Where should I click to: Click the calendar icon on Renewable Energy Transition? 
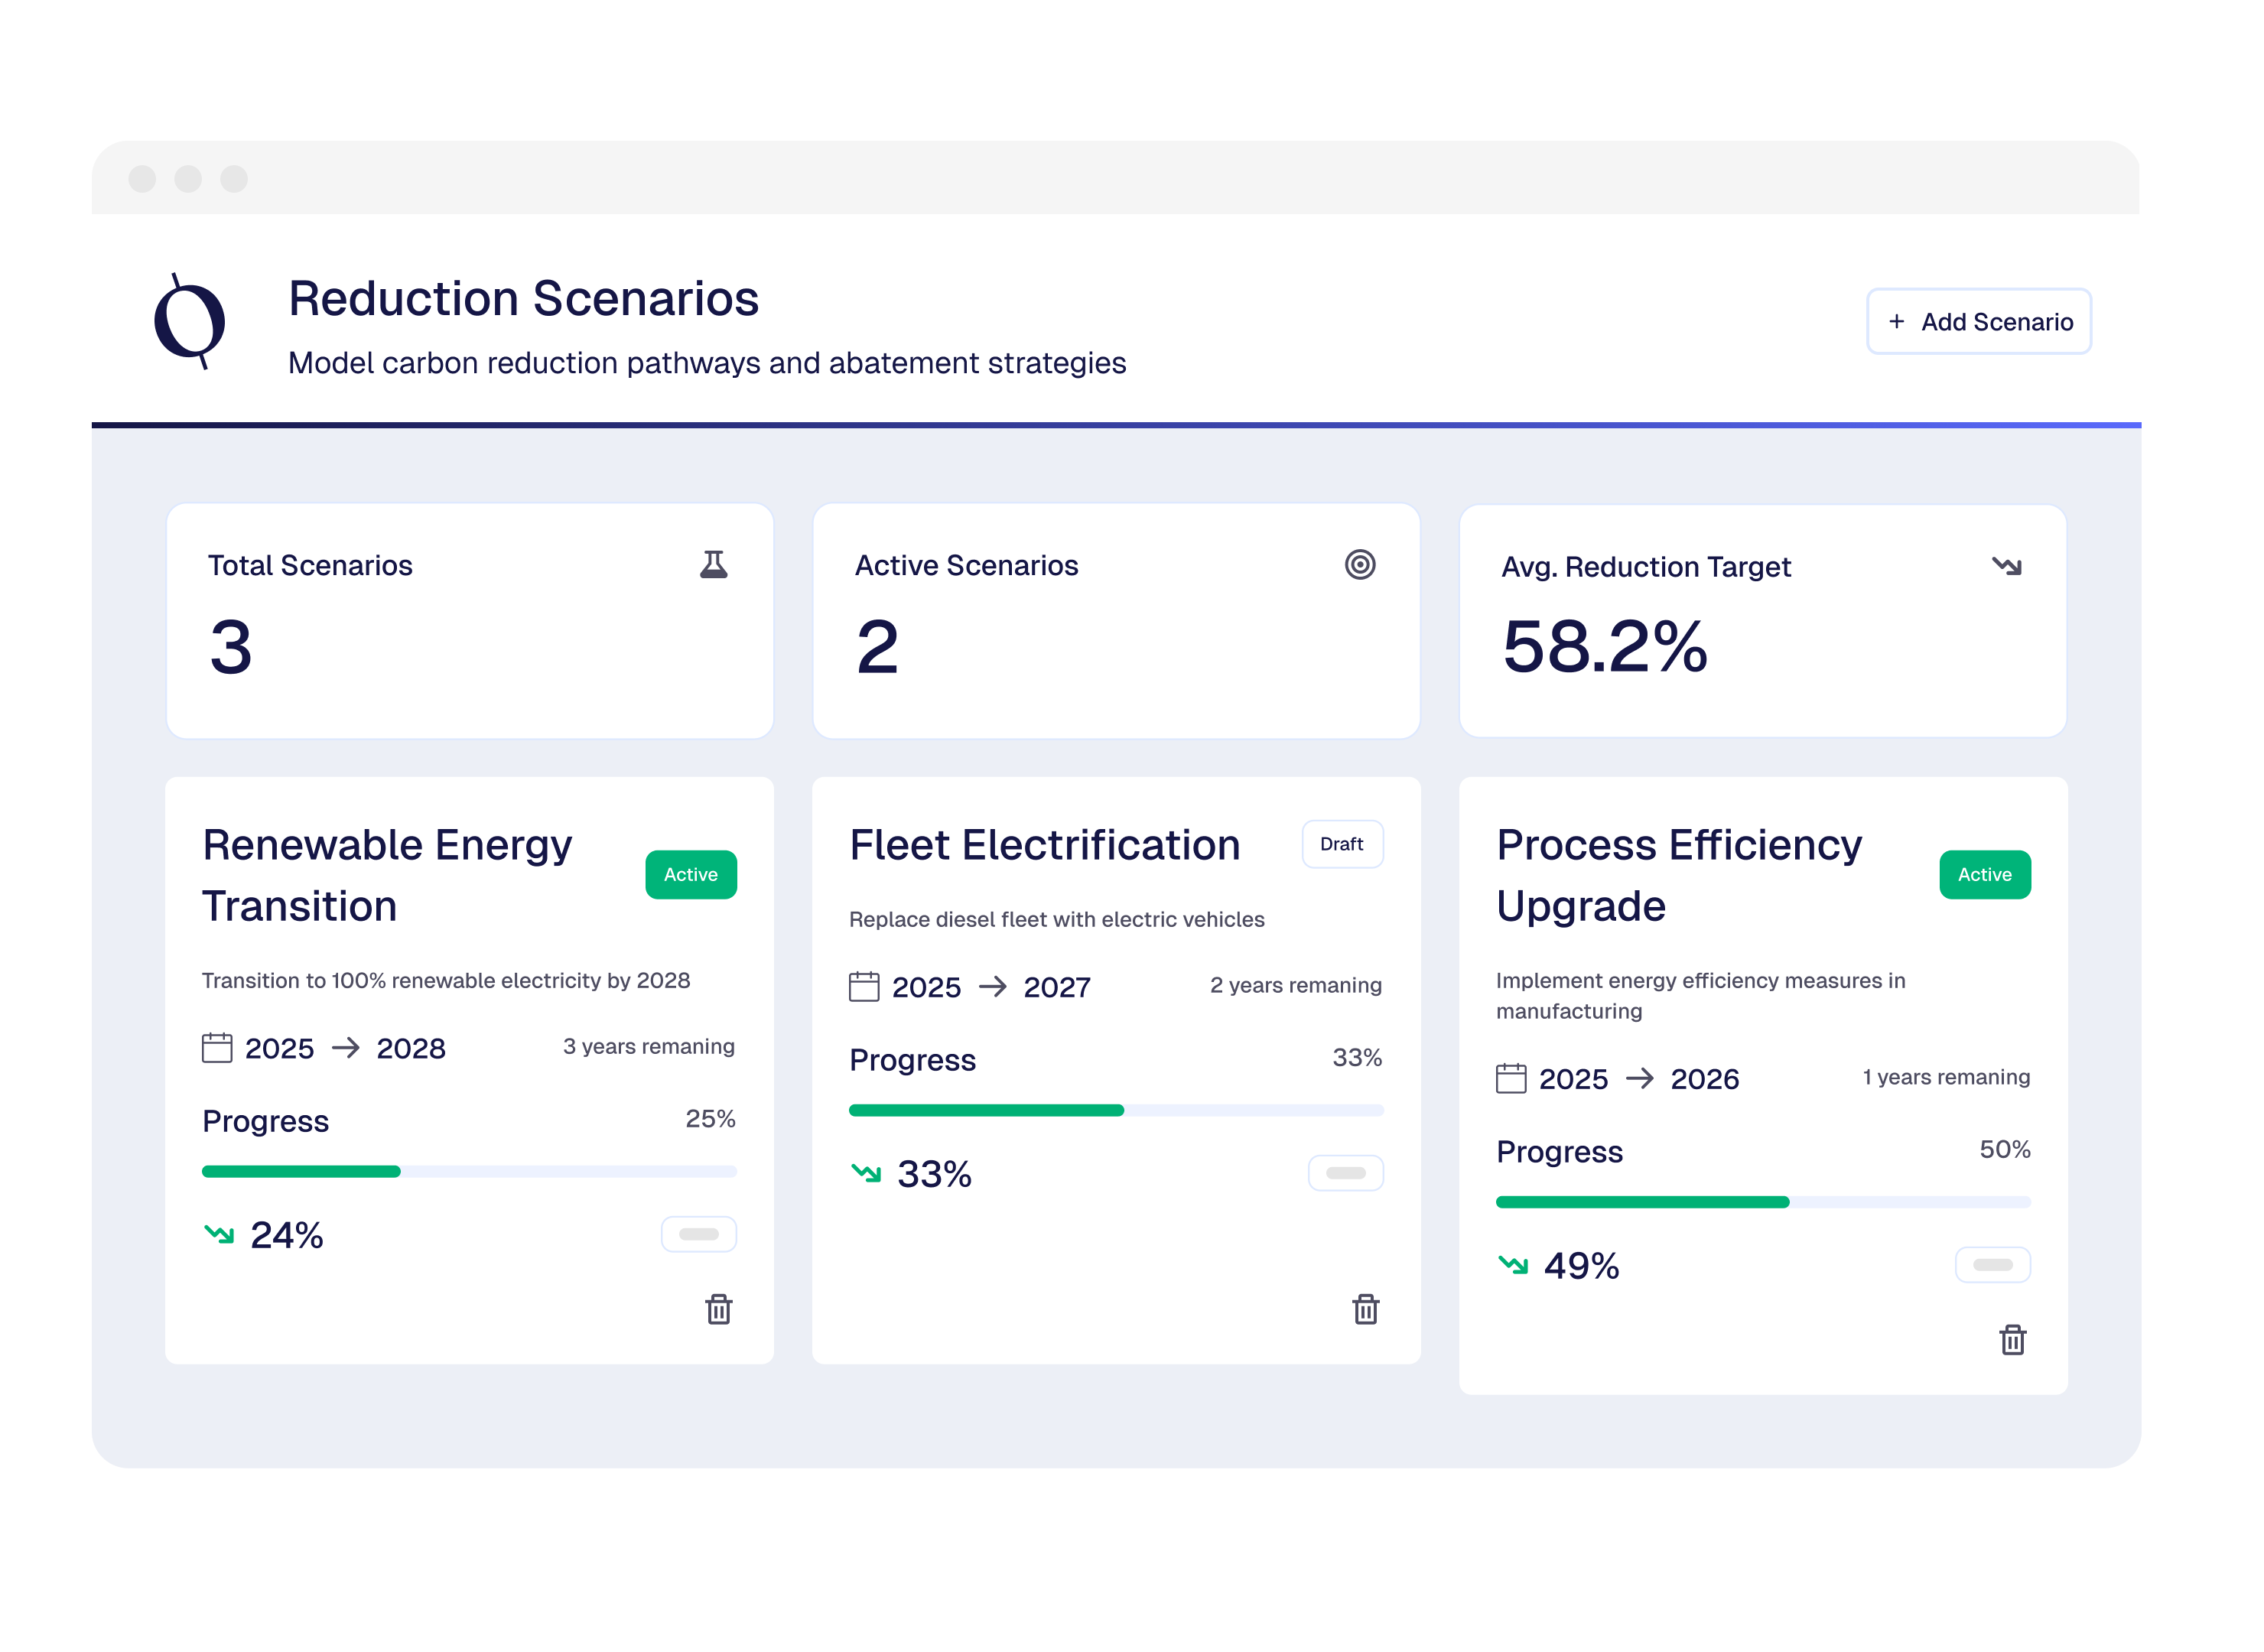[x=217, y=1048]
